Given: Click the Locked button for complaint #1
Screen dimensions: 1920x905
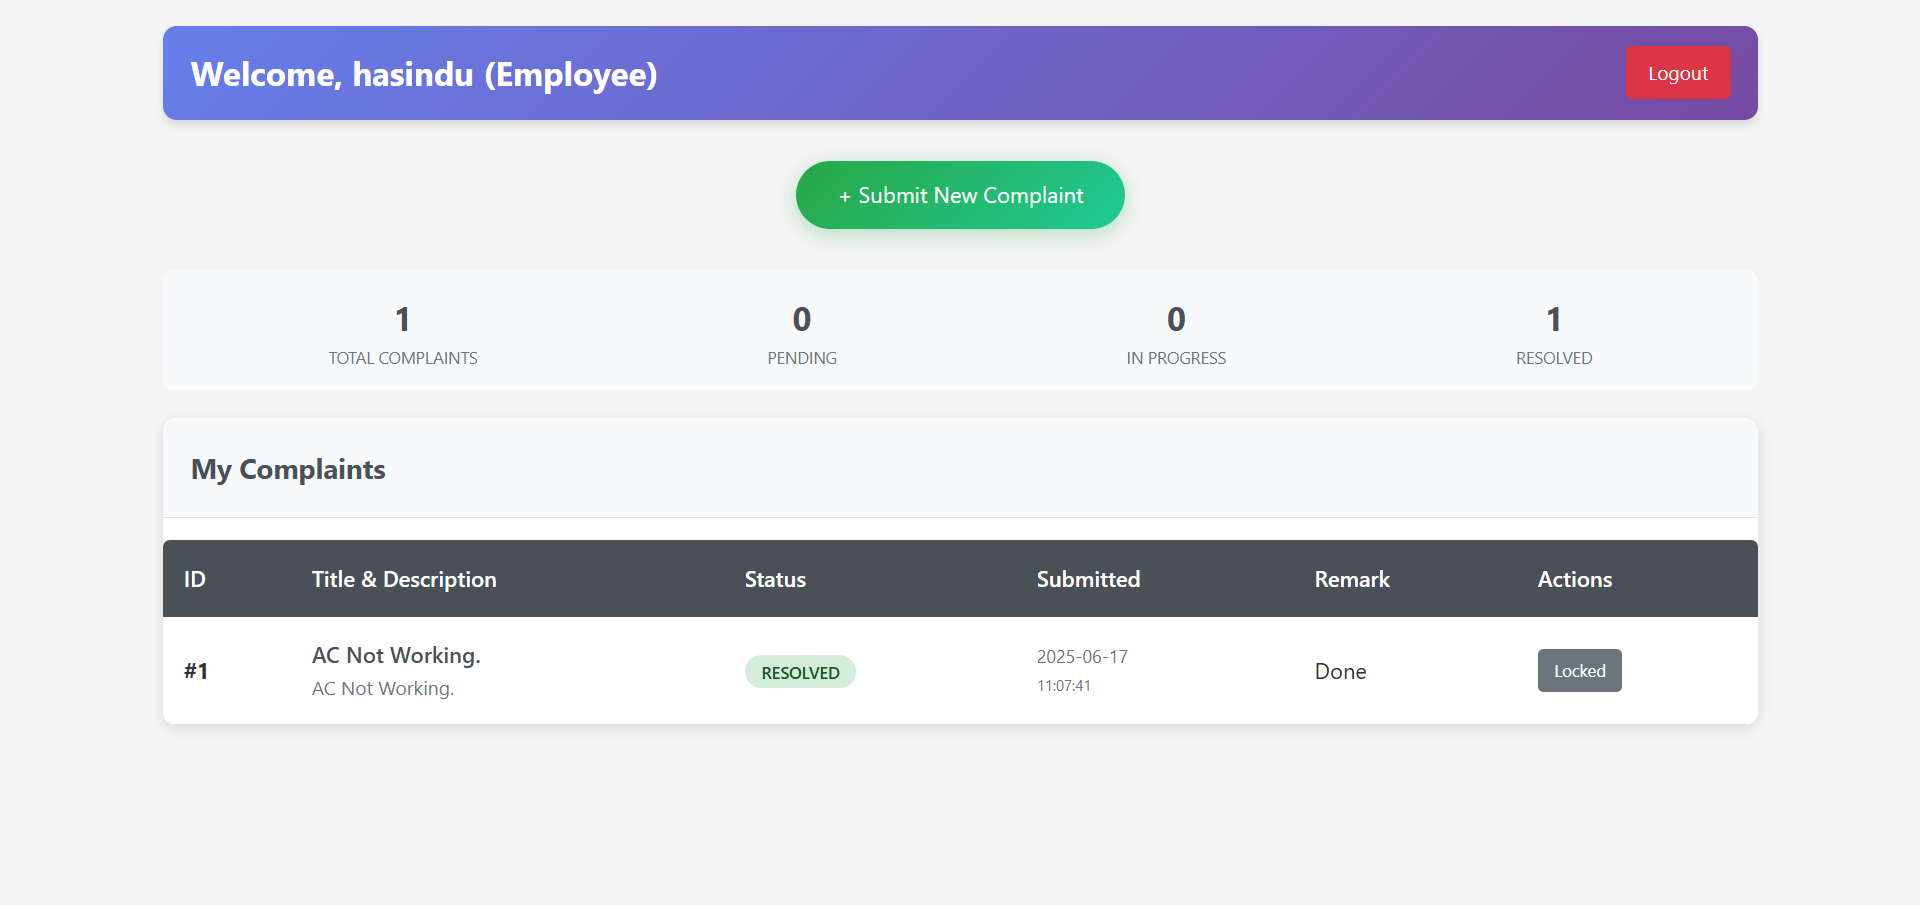Looking at the screenshot, I should pos(1579,671).
